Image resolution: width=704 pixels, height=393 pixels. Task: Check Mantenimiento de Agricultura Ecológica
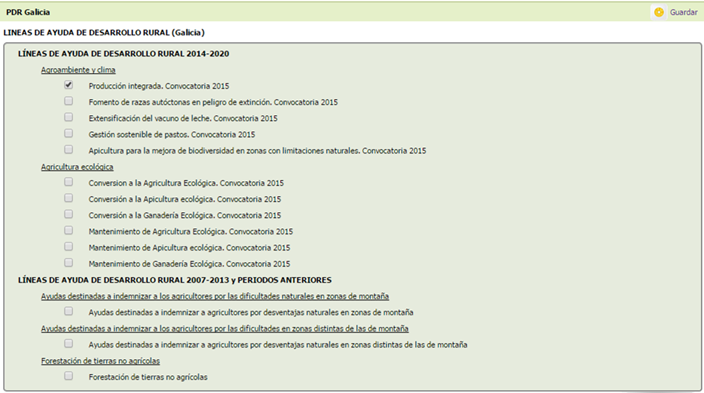coord(68,230)
